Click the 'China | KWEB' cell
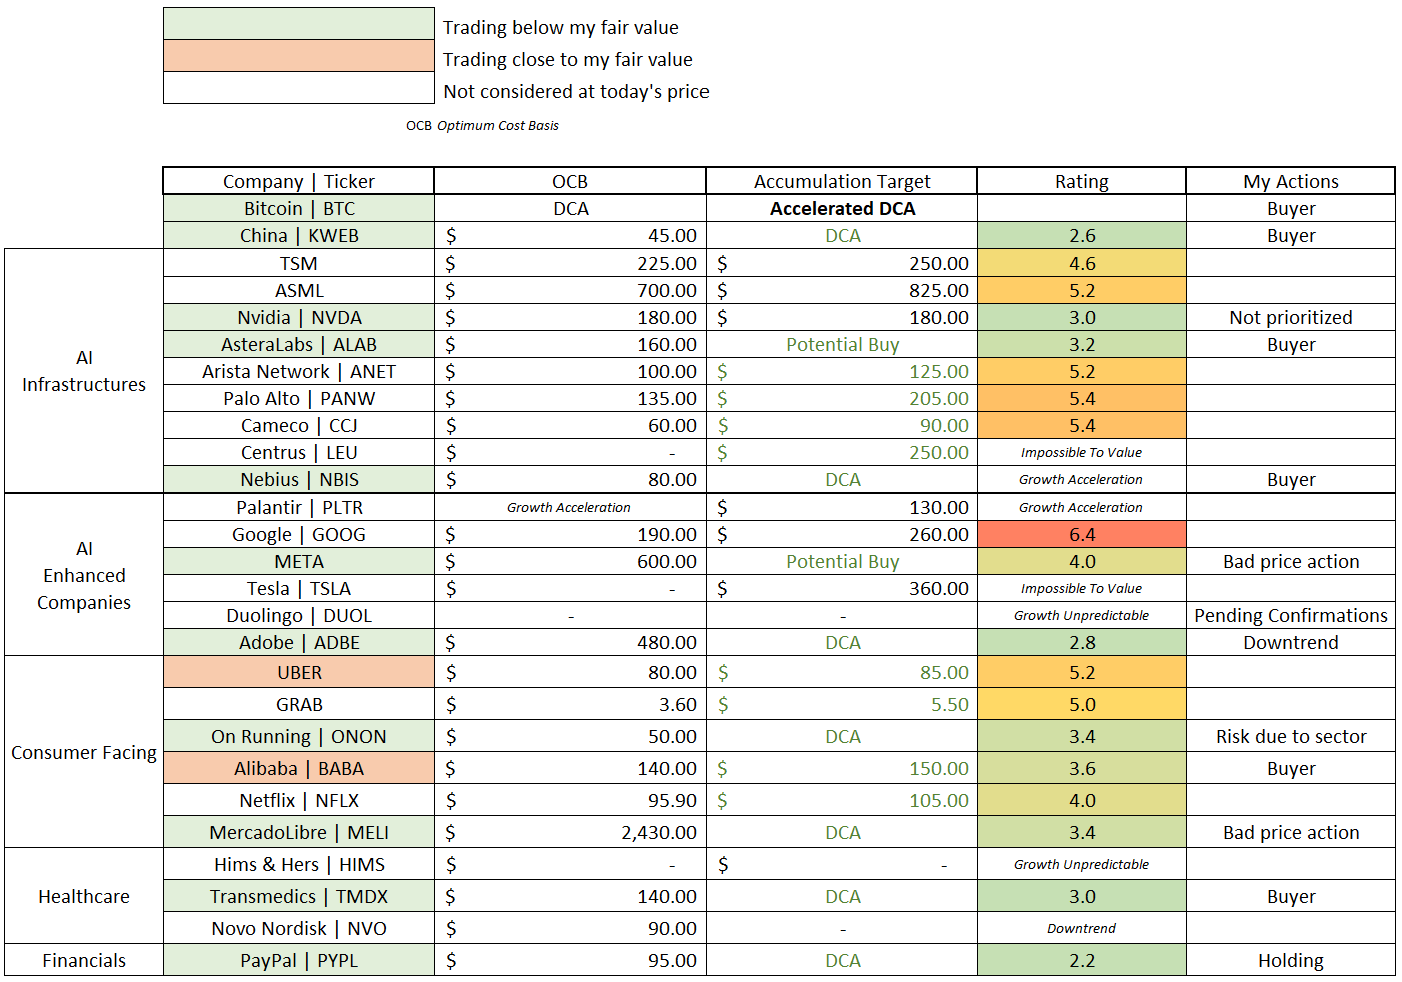The width and height of the screenshot is (1402, 982). tap(299, 235)
